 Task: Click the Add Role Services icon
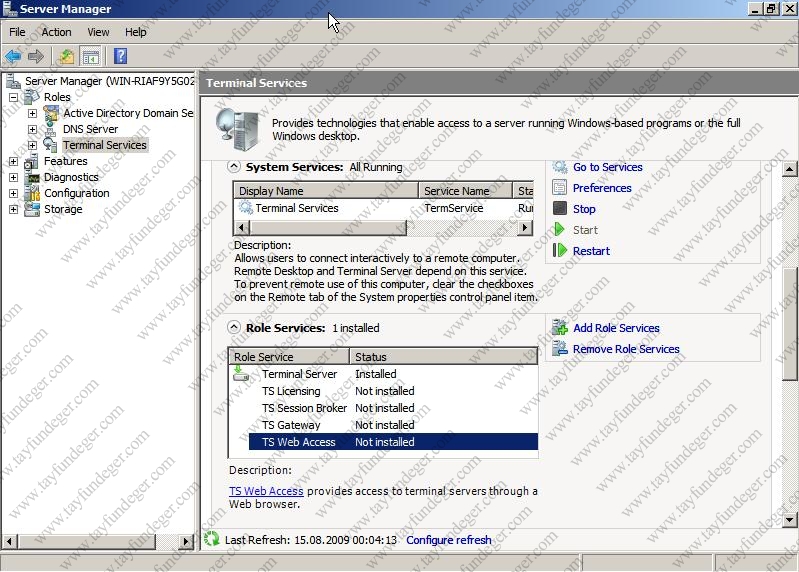[x=560, y=328]
